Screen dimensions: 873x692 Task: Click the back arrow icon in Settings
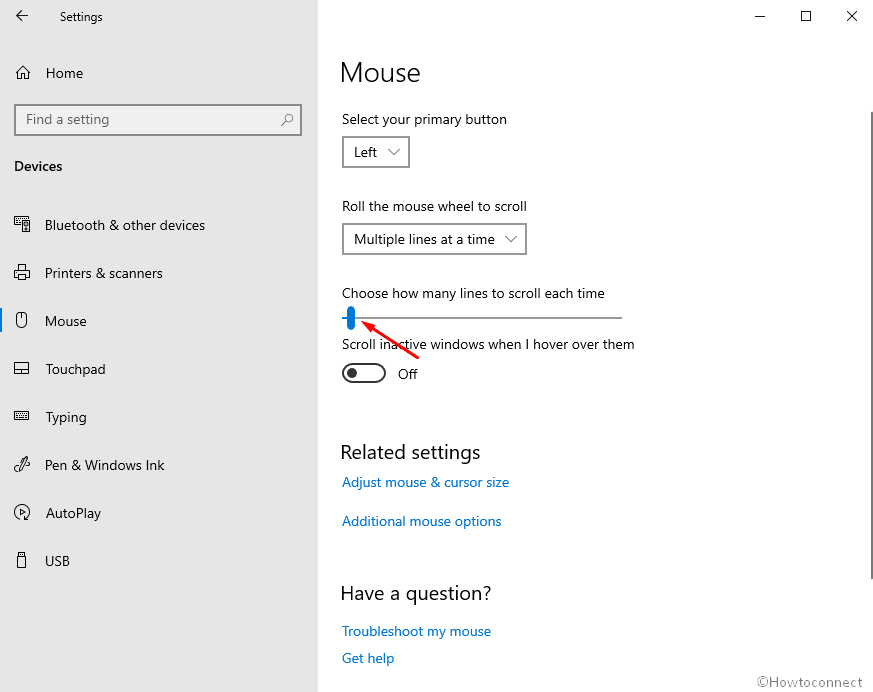point(22,16)
